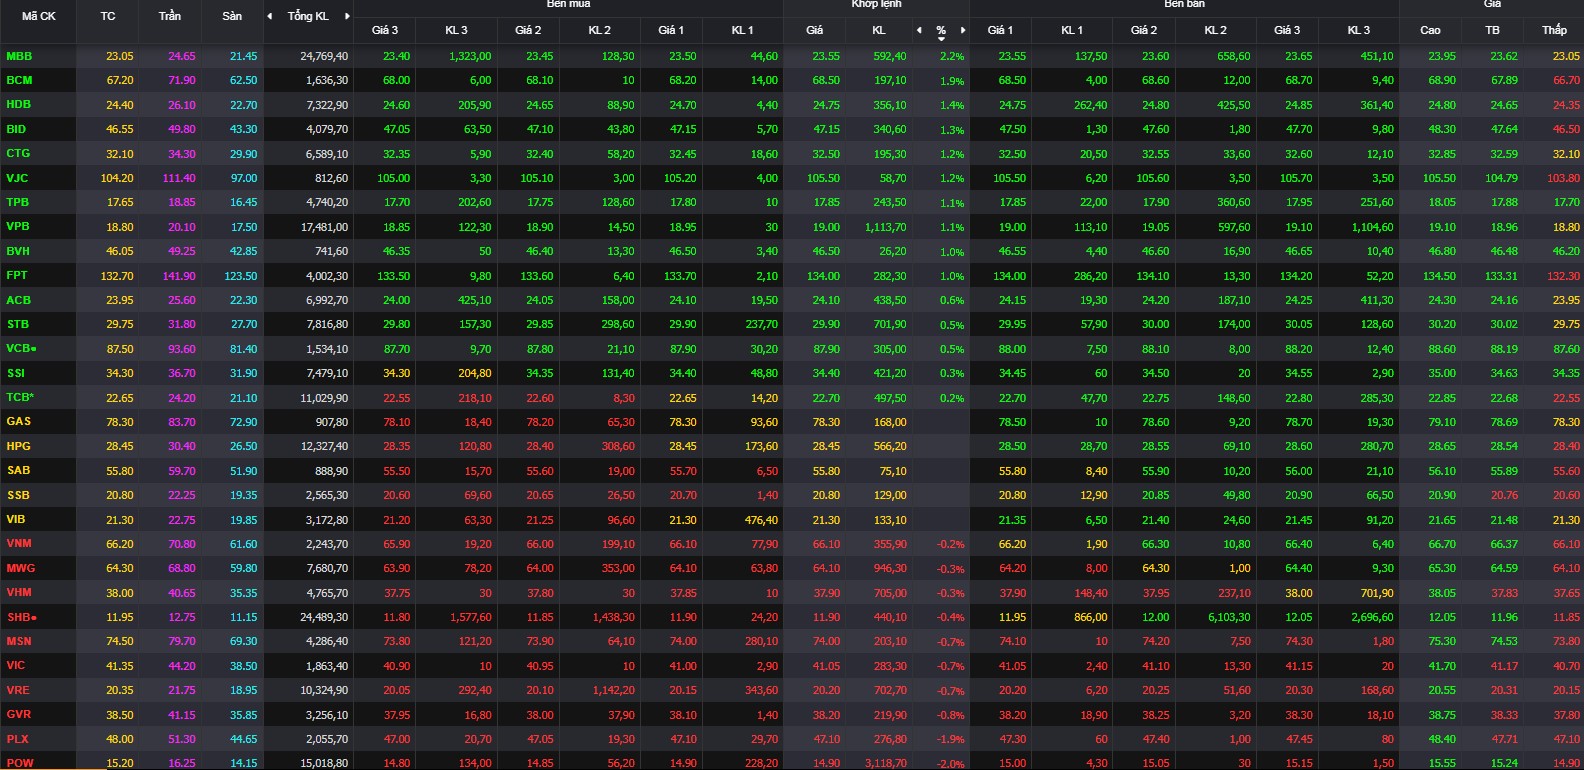The image size is (1584, 770).
Task: Open the VPB stock symbol
Action: click(x=18, y=226)
